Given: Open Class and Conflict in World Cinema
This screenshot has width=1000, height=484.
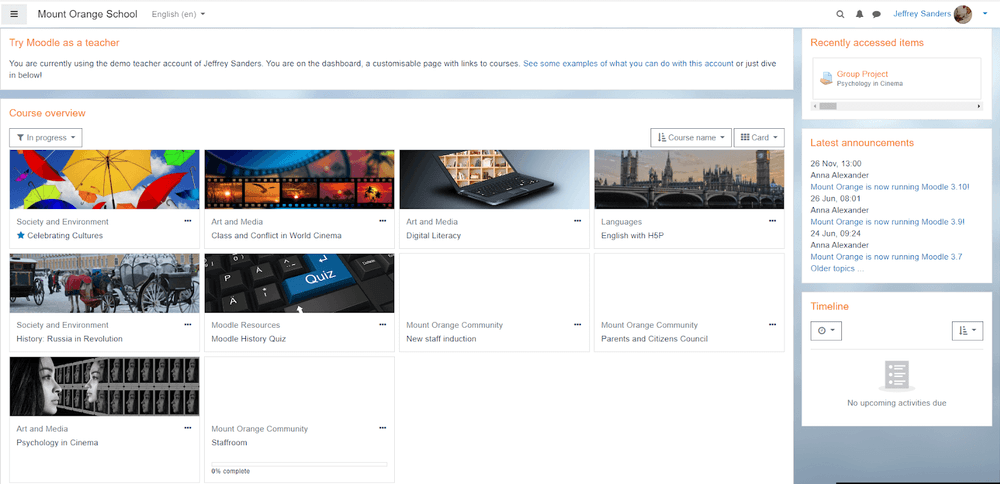Looking at the screenshot, I should point(276,236).
